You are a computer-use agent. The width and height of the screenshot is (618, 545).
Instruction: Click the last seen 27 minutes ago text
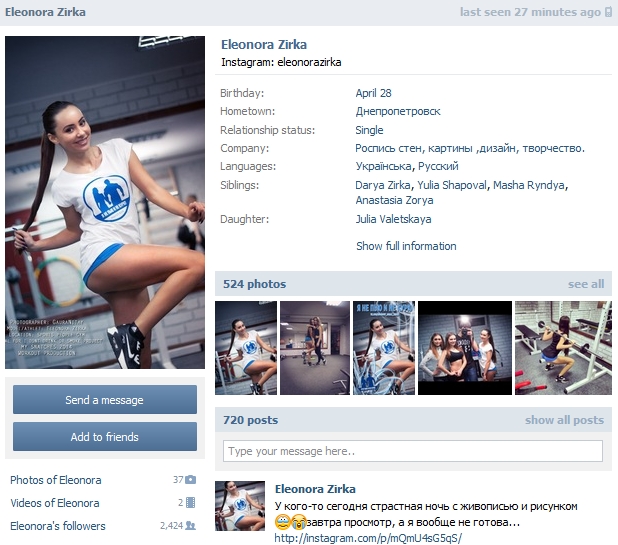pyautogui.click(x=531, y=12)
